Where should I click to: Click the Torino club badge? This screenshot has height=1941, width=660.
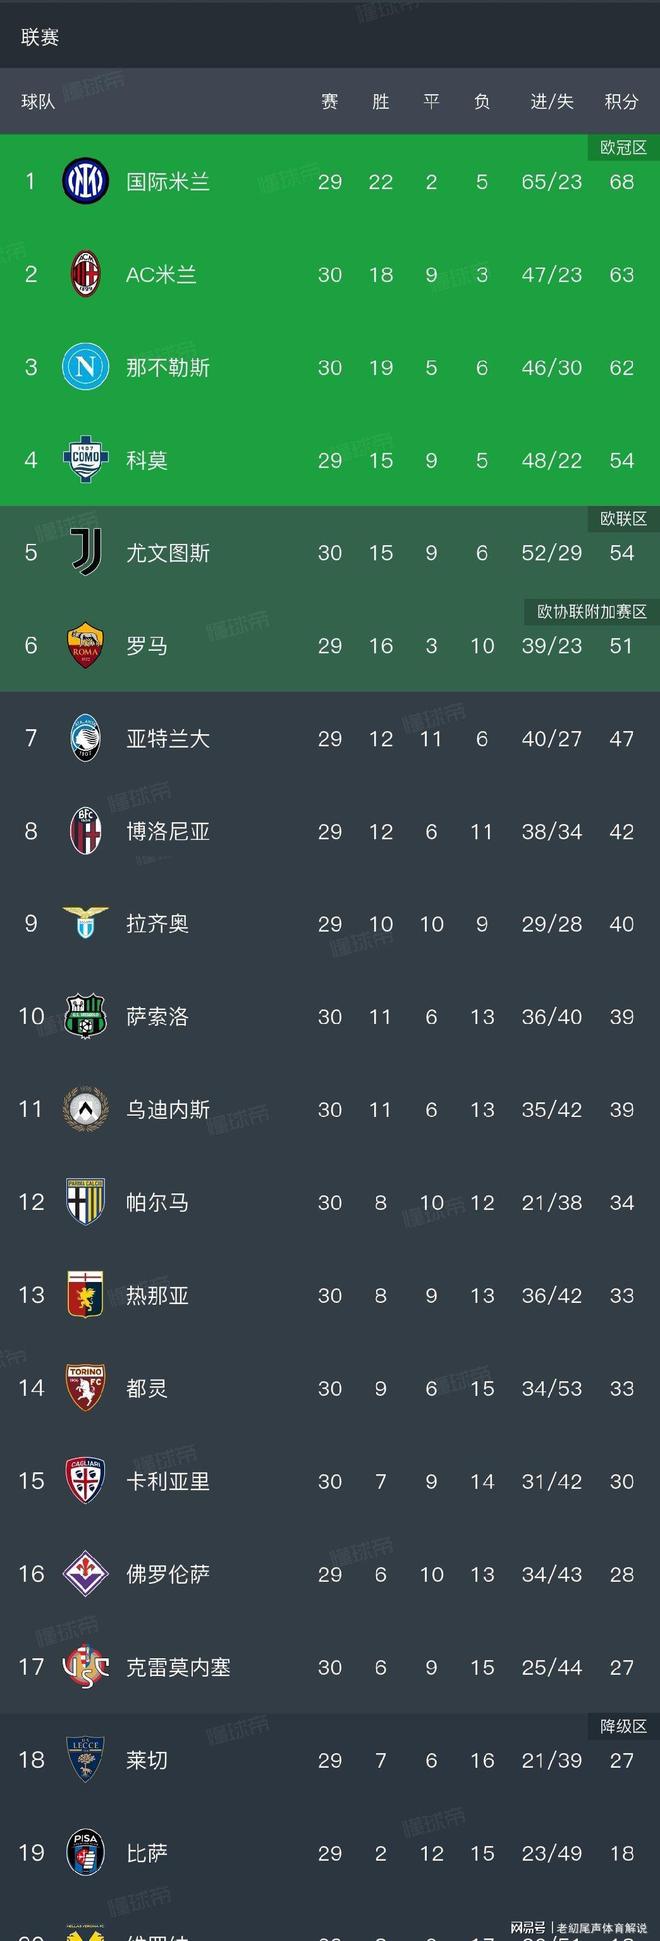(x=85, y=1388)
